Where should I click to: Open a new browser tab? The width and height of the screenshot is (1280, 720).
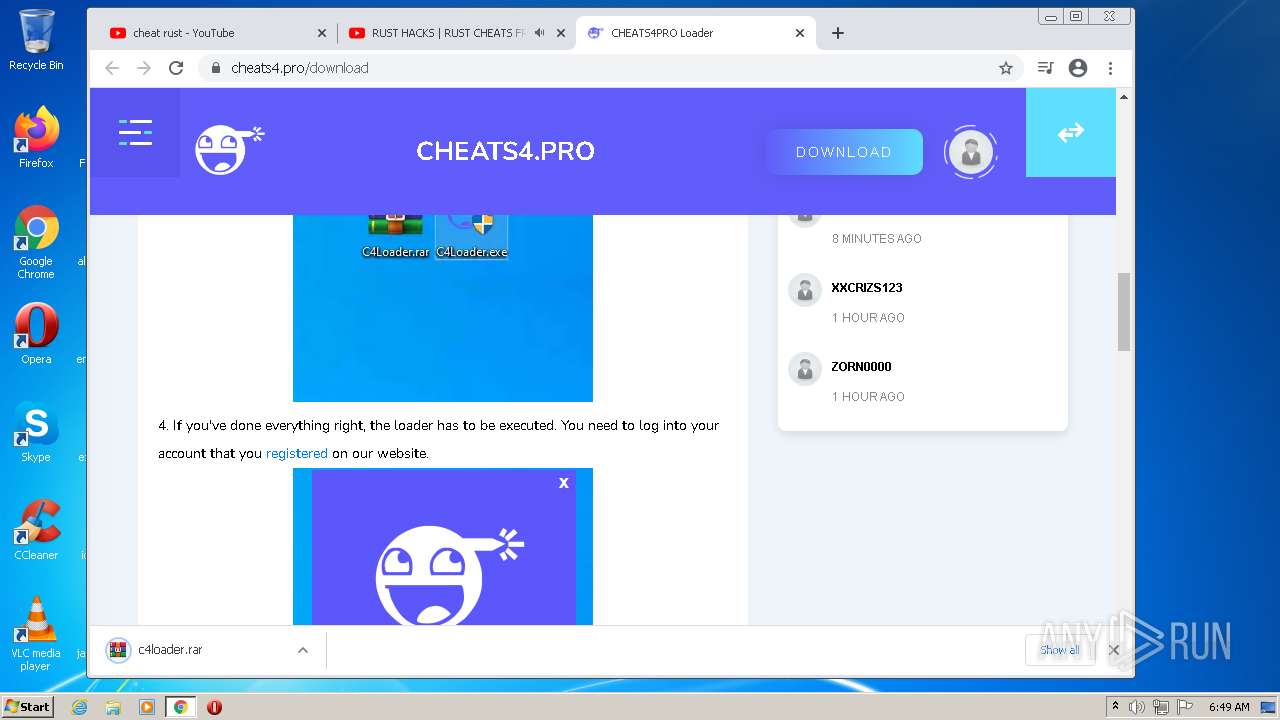pyautogui.click(x=838, y=33)
